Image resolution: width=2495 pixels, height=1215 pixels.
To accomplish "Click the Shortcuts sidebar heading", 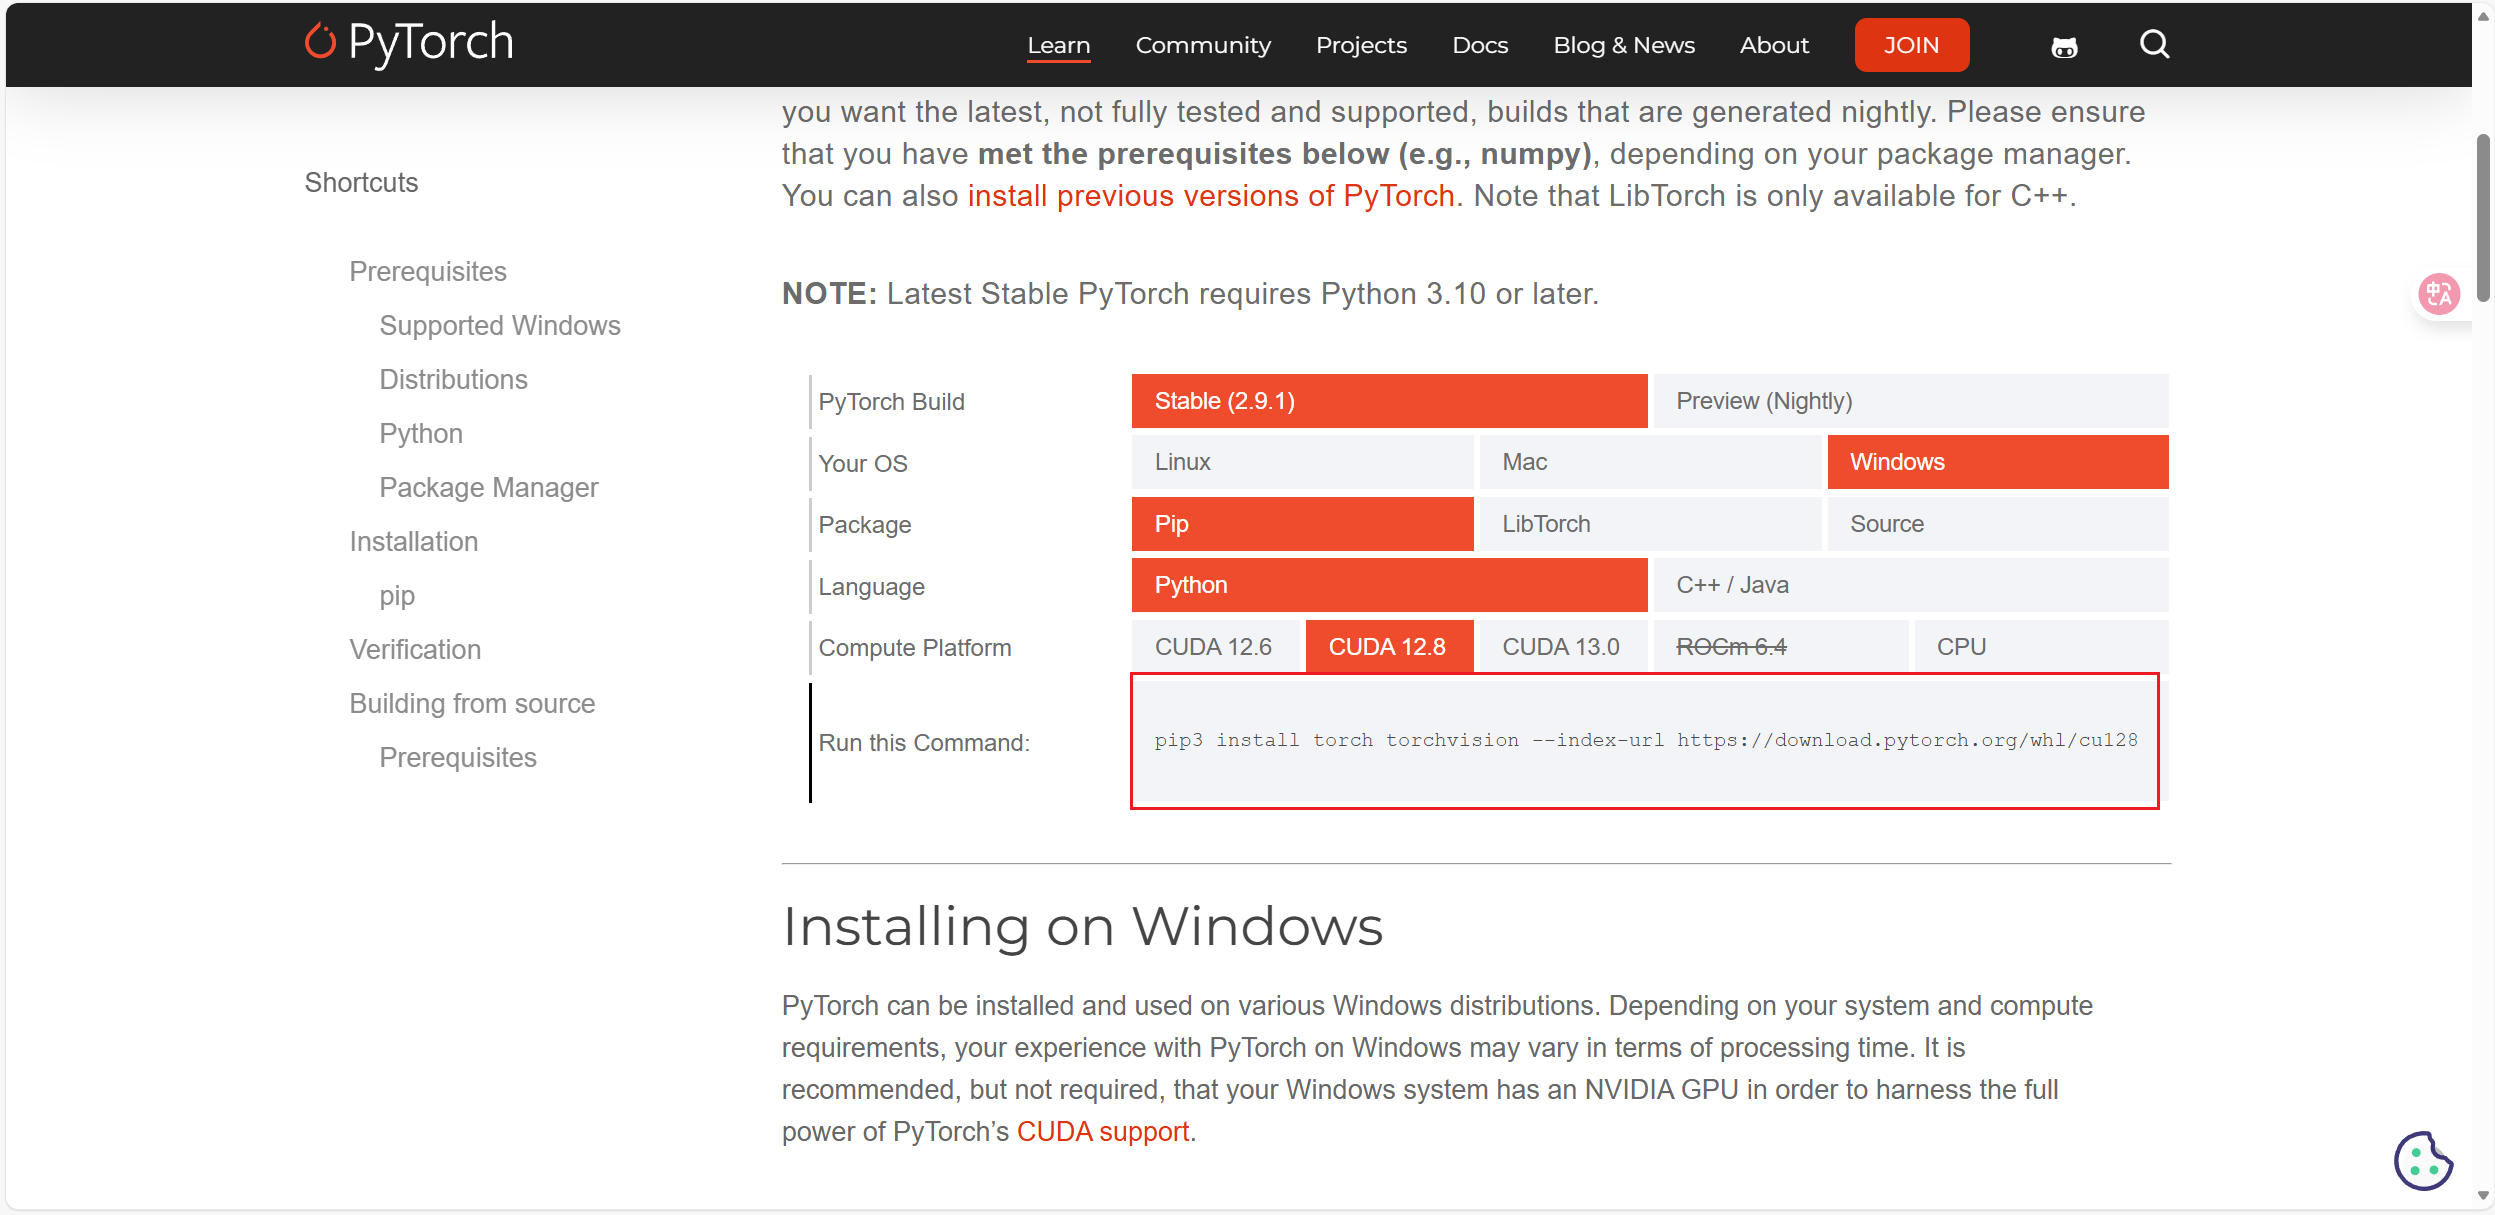I will (x=361, y=183).
